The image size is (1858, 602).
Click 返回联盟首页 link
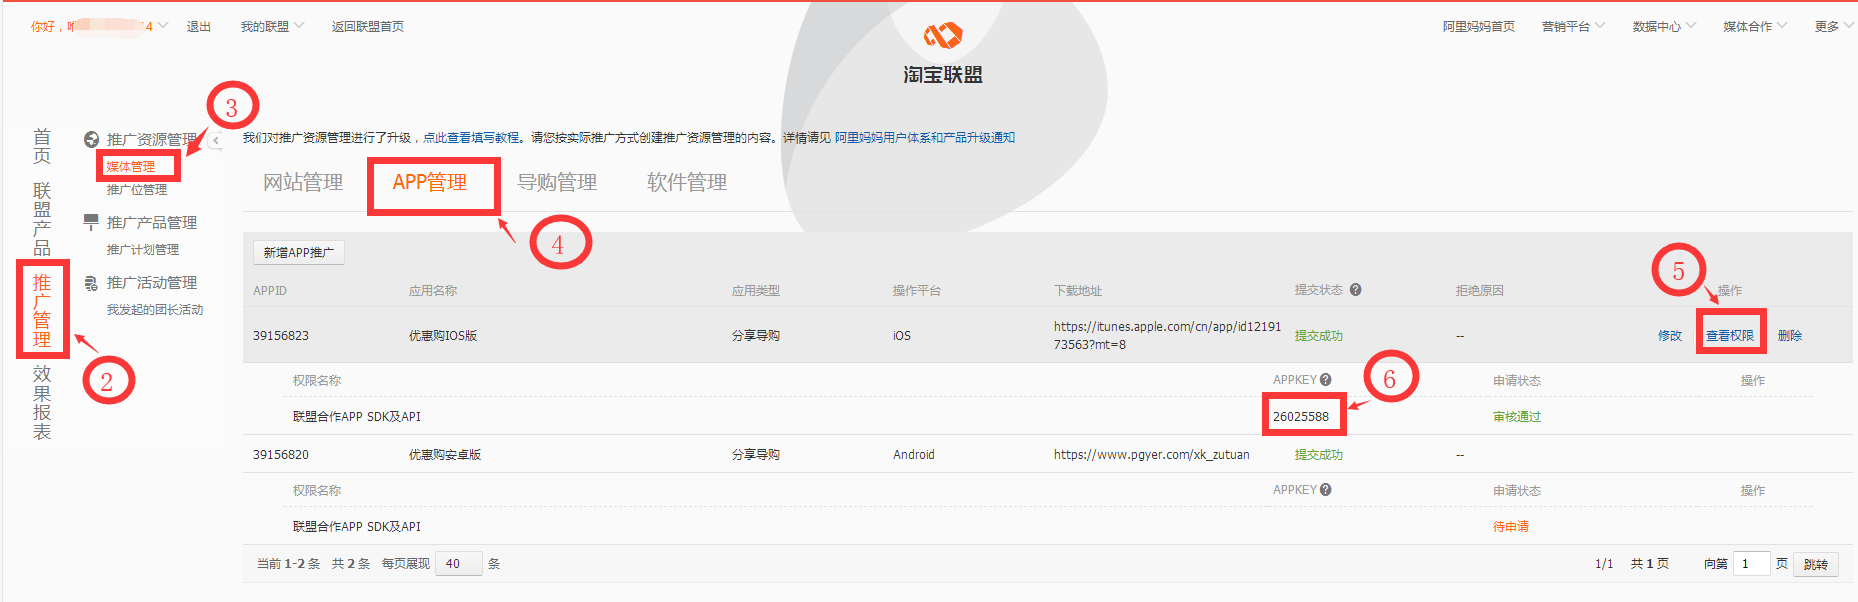tap(368, 26)
